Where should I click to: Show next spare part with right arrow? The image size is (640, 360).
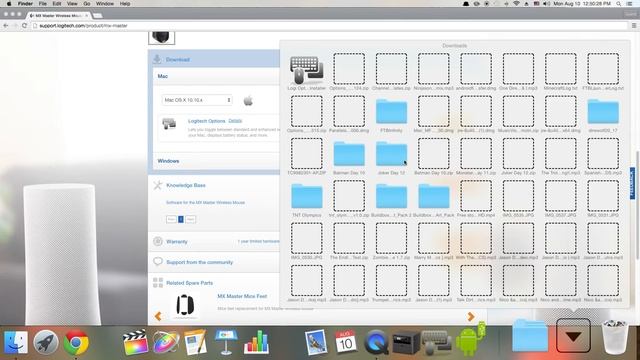coord(471,316)
